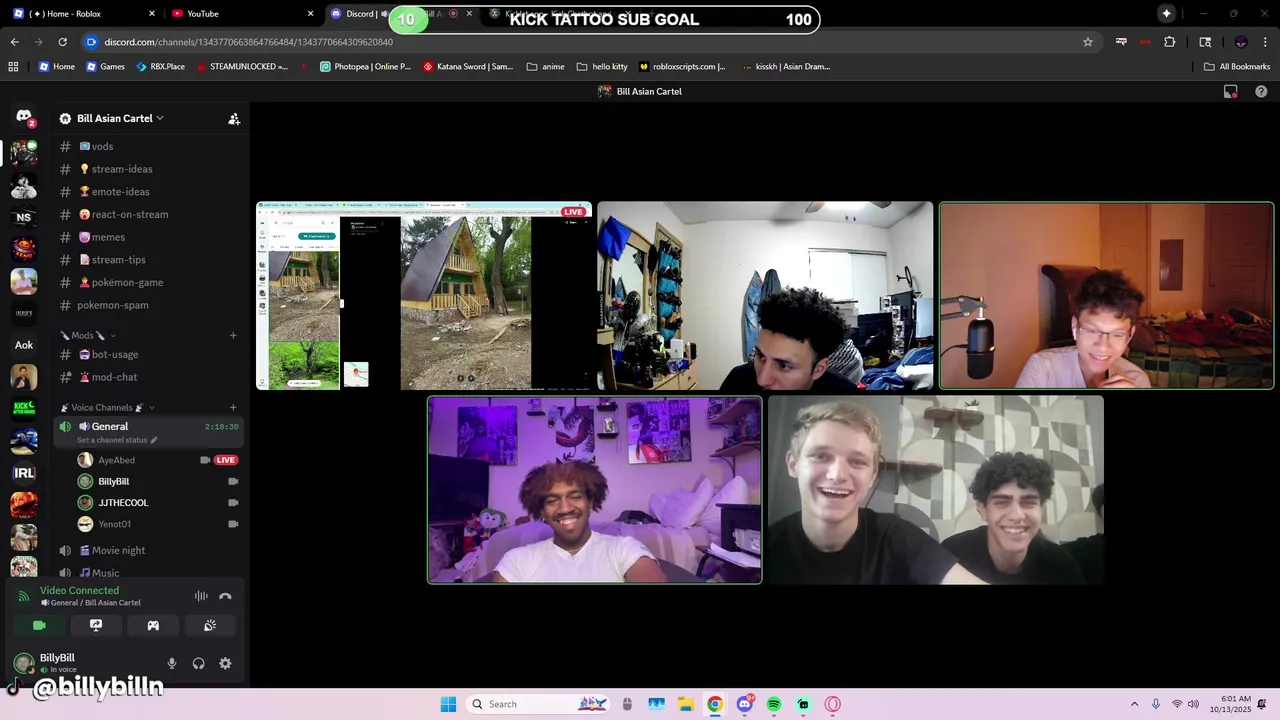Add a channel to Voice Channels category

pos(233,408)
